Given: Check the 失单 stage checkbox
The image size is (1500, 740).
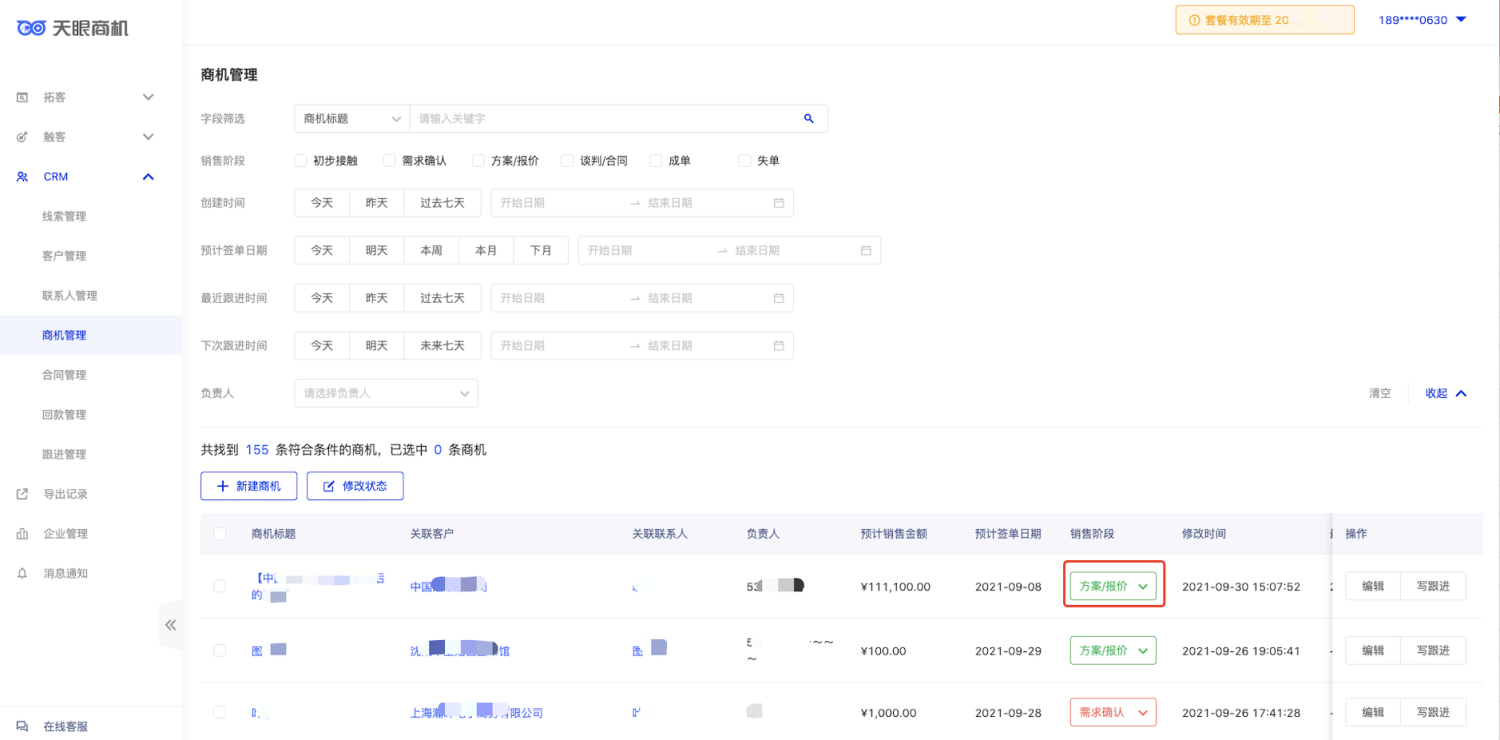Looking at the screenshot, I should pos(745,160).
